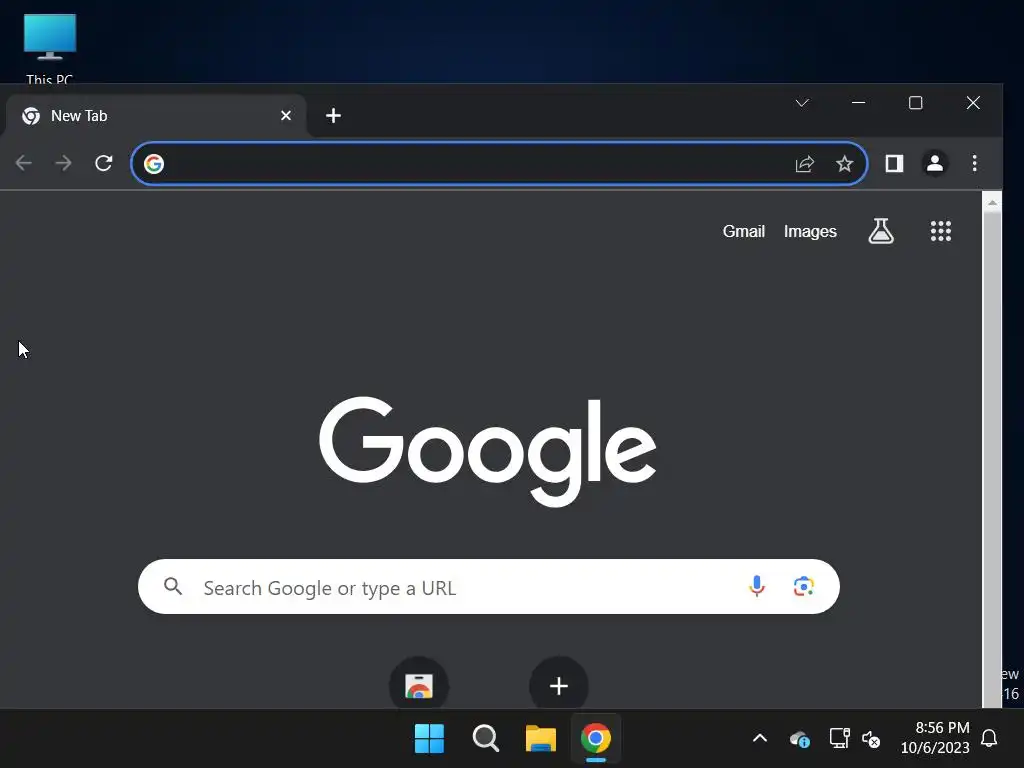Image resolution: width=1024 pixels, height=768 pixels.
Task: Click the Search Google or type a URL box
Action: click(488, 586)
